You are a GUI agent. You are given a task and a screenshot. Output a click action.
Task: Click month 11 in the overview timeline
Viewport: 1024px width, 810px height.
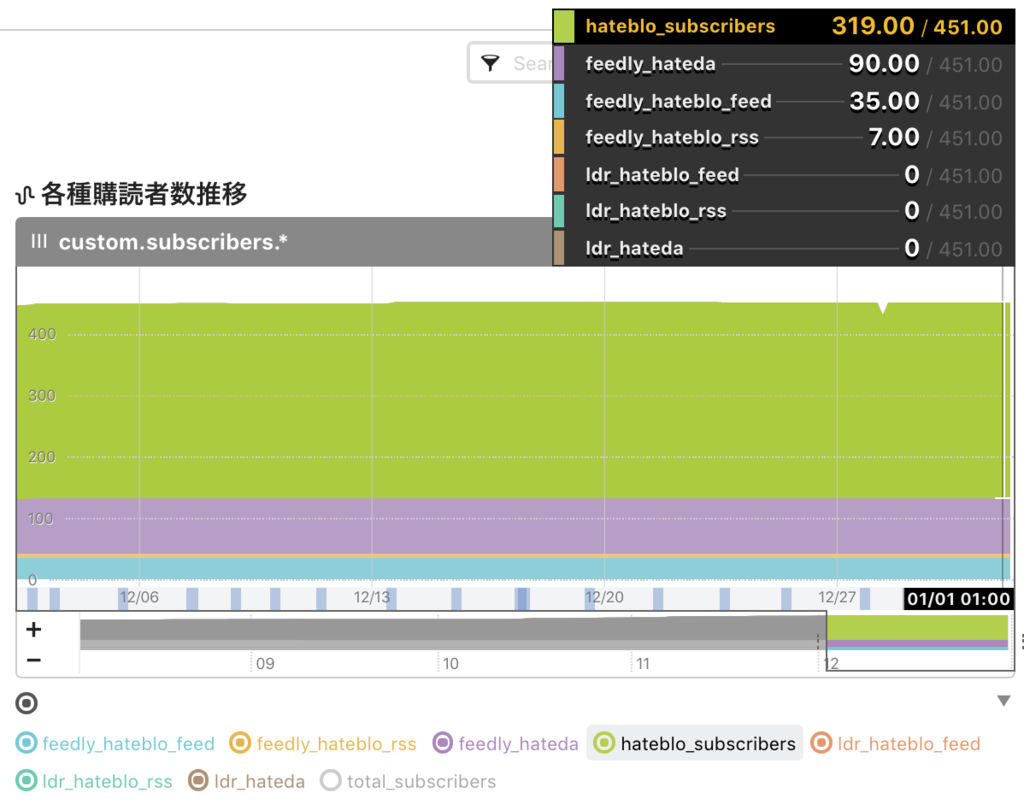pos(643,664)
